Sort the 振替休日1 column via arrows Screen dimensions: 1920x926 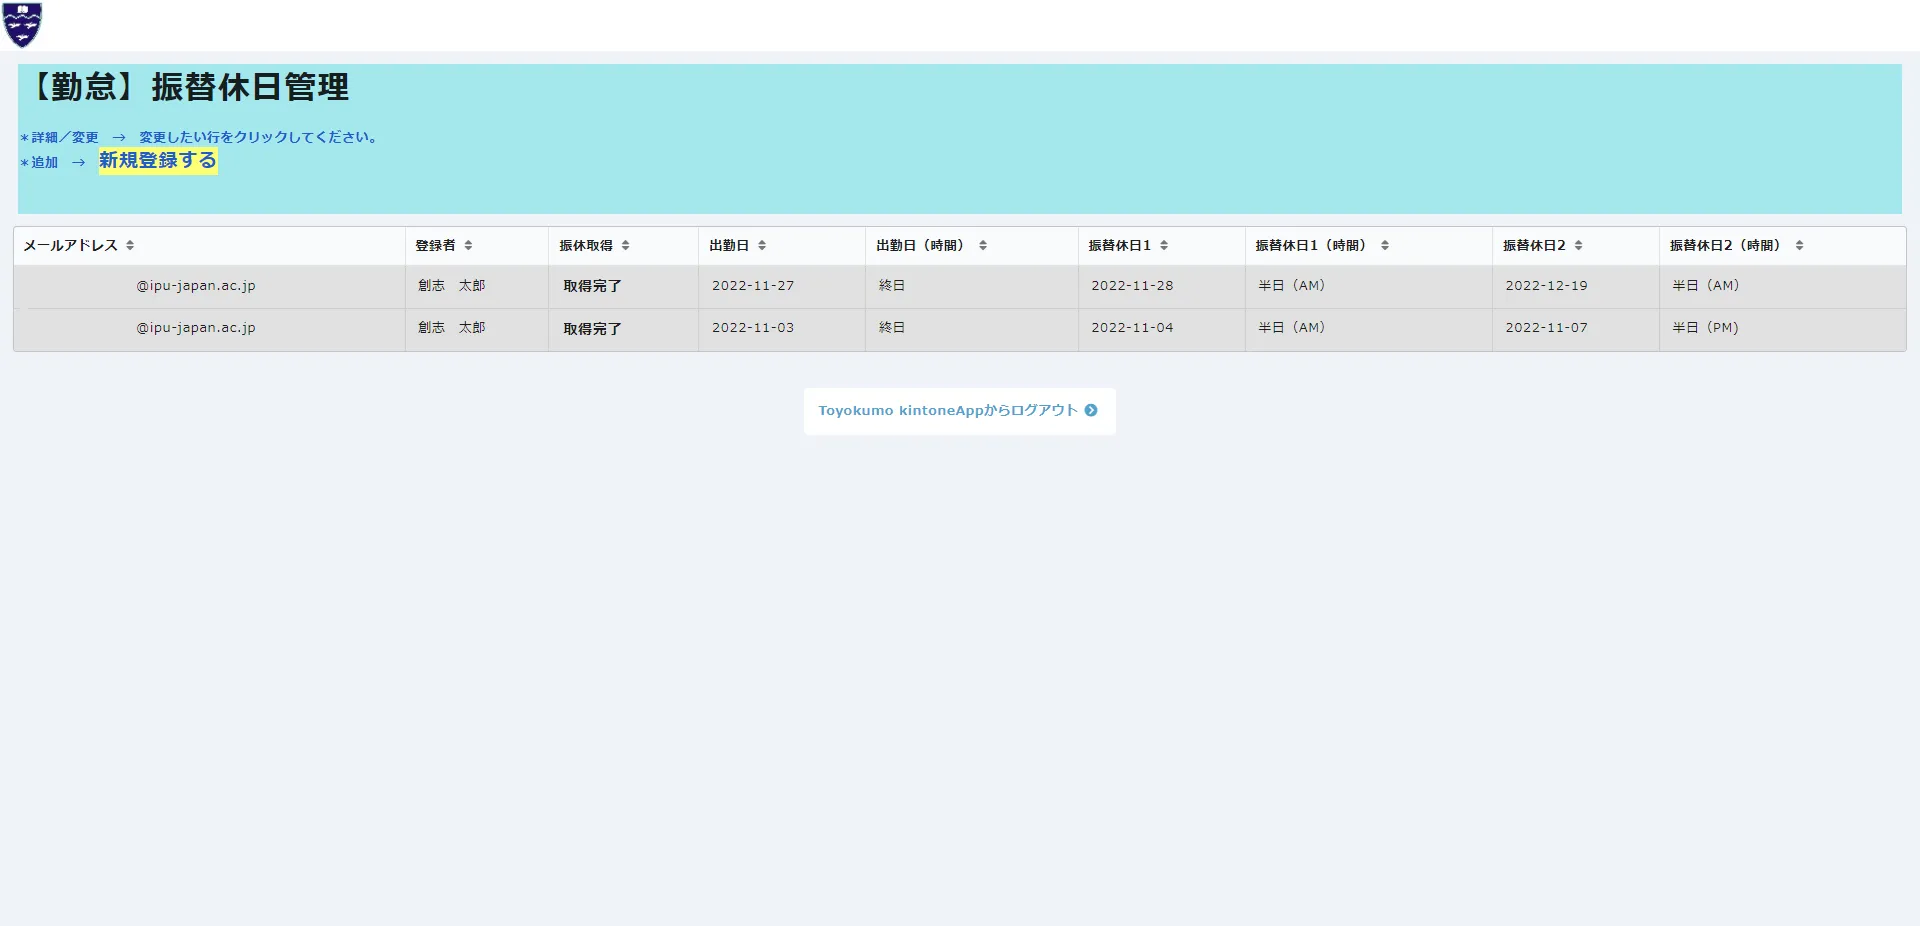[1164, 246]
